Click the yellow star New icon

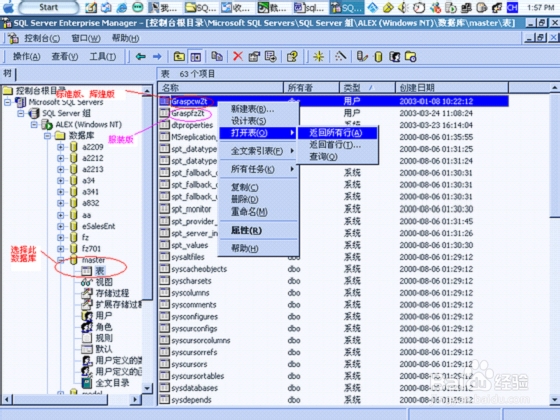tap(318, 56)
